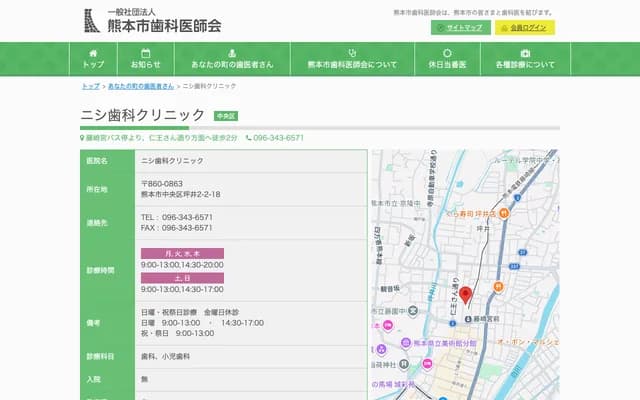Click the 観音坂 label on the map
Viewport: 640px width, 400px height.
click(x=390, y=289)
